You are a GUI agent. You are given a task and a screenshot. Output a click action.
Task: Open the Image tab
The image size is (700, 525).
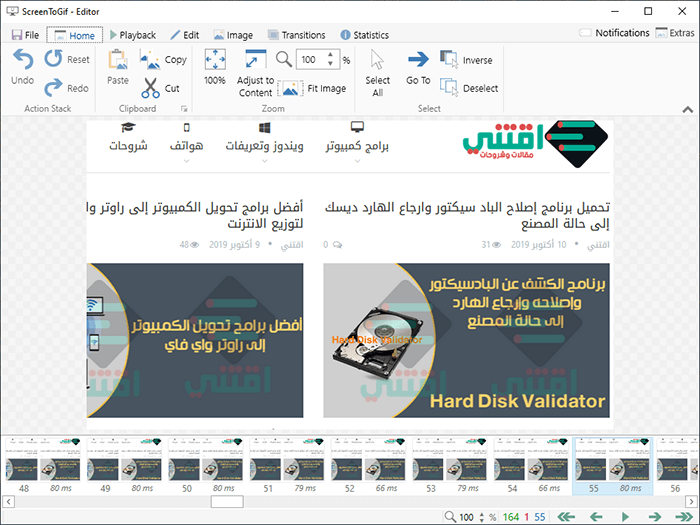click(x=233, y=35)
